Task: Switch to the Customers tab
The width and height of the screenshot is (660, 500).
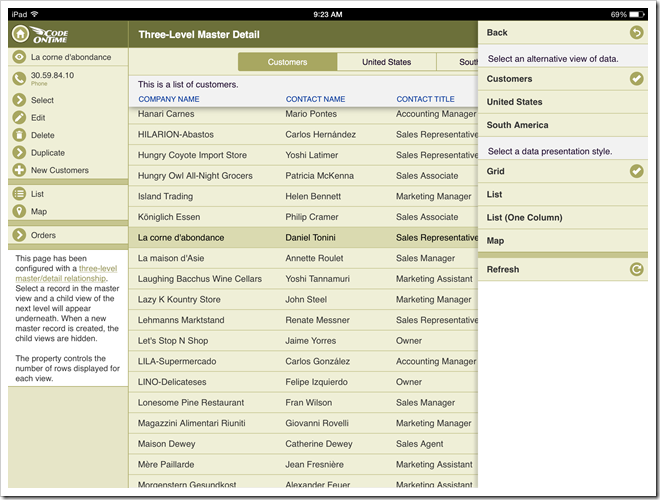Action: [287, 62]
